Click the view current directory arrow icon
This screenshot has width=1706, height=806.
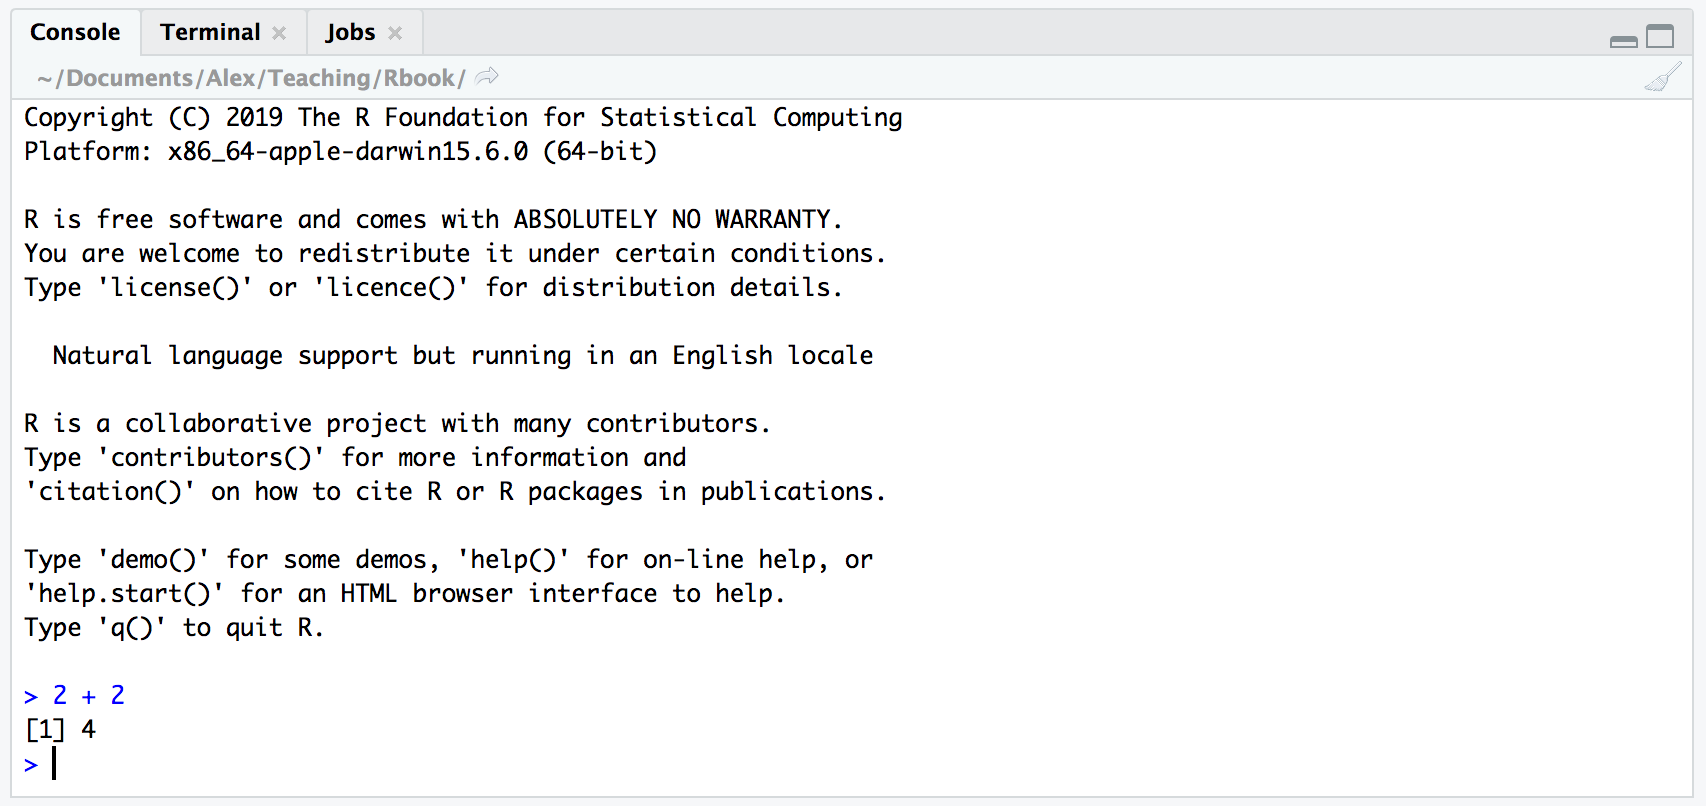(487, 77)
